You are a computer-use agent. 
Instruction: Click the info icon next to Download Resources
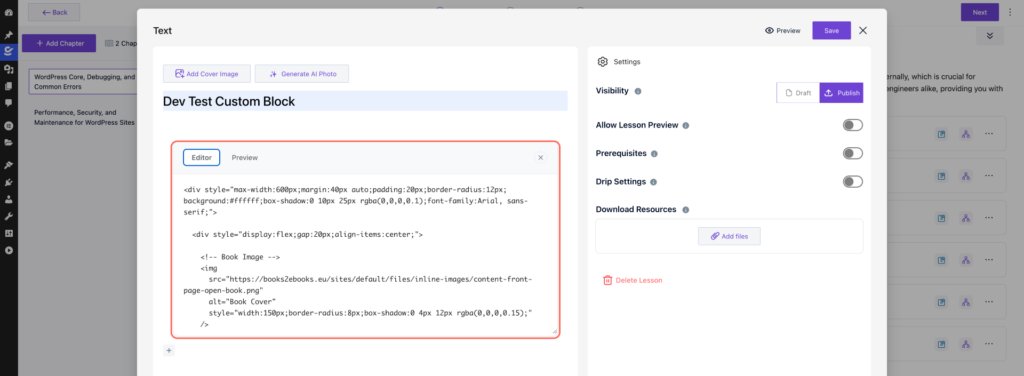point(686,210)
